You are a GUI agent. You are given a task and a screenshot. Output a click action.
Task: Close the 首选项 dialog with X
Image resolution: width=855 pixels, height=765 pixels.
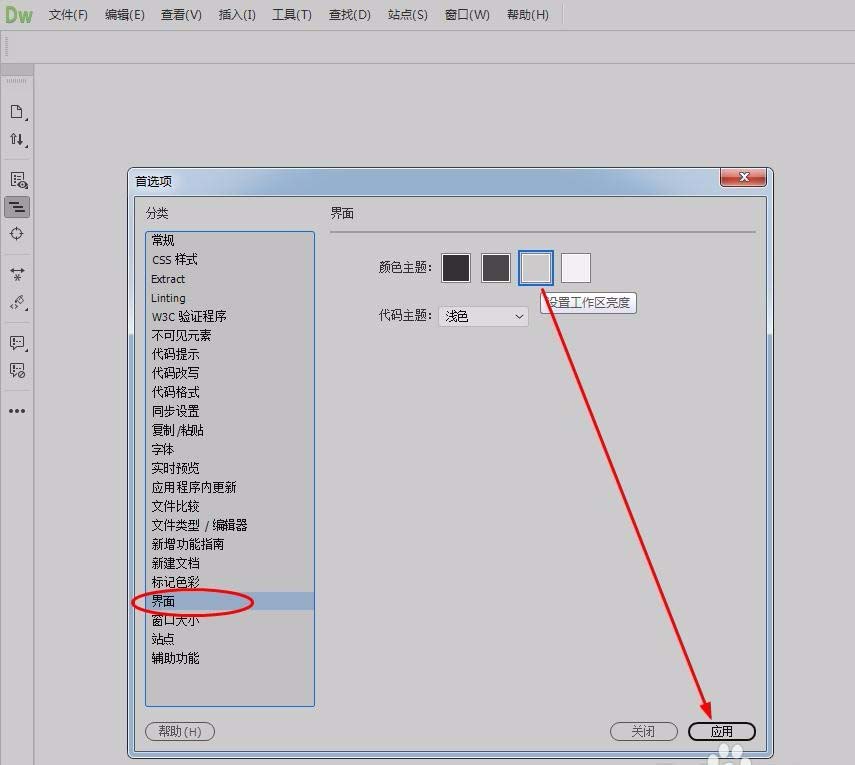pos(743,177)
